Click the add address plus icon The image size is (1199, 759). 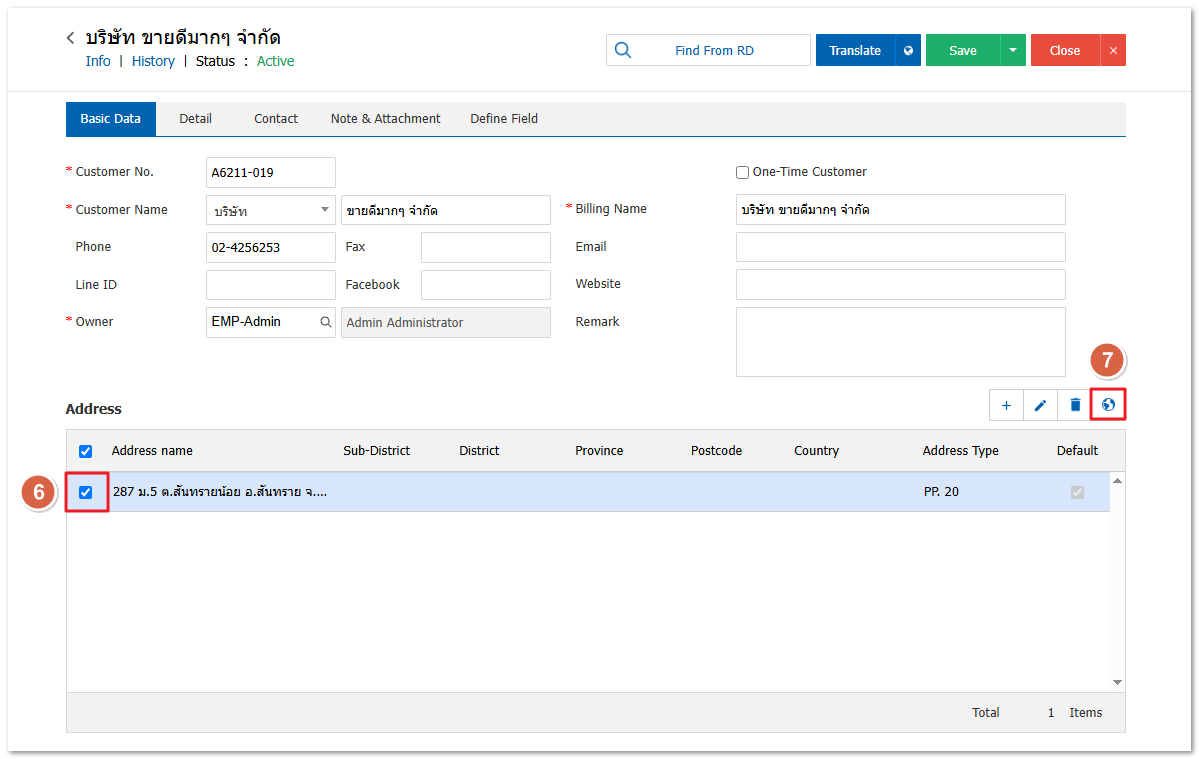(x=1006, y=405)
